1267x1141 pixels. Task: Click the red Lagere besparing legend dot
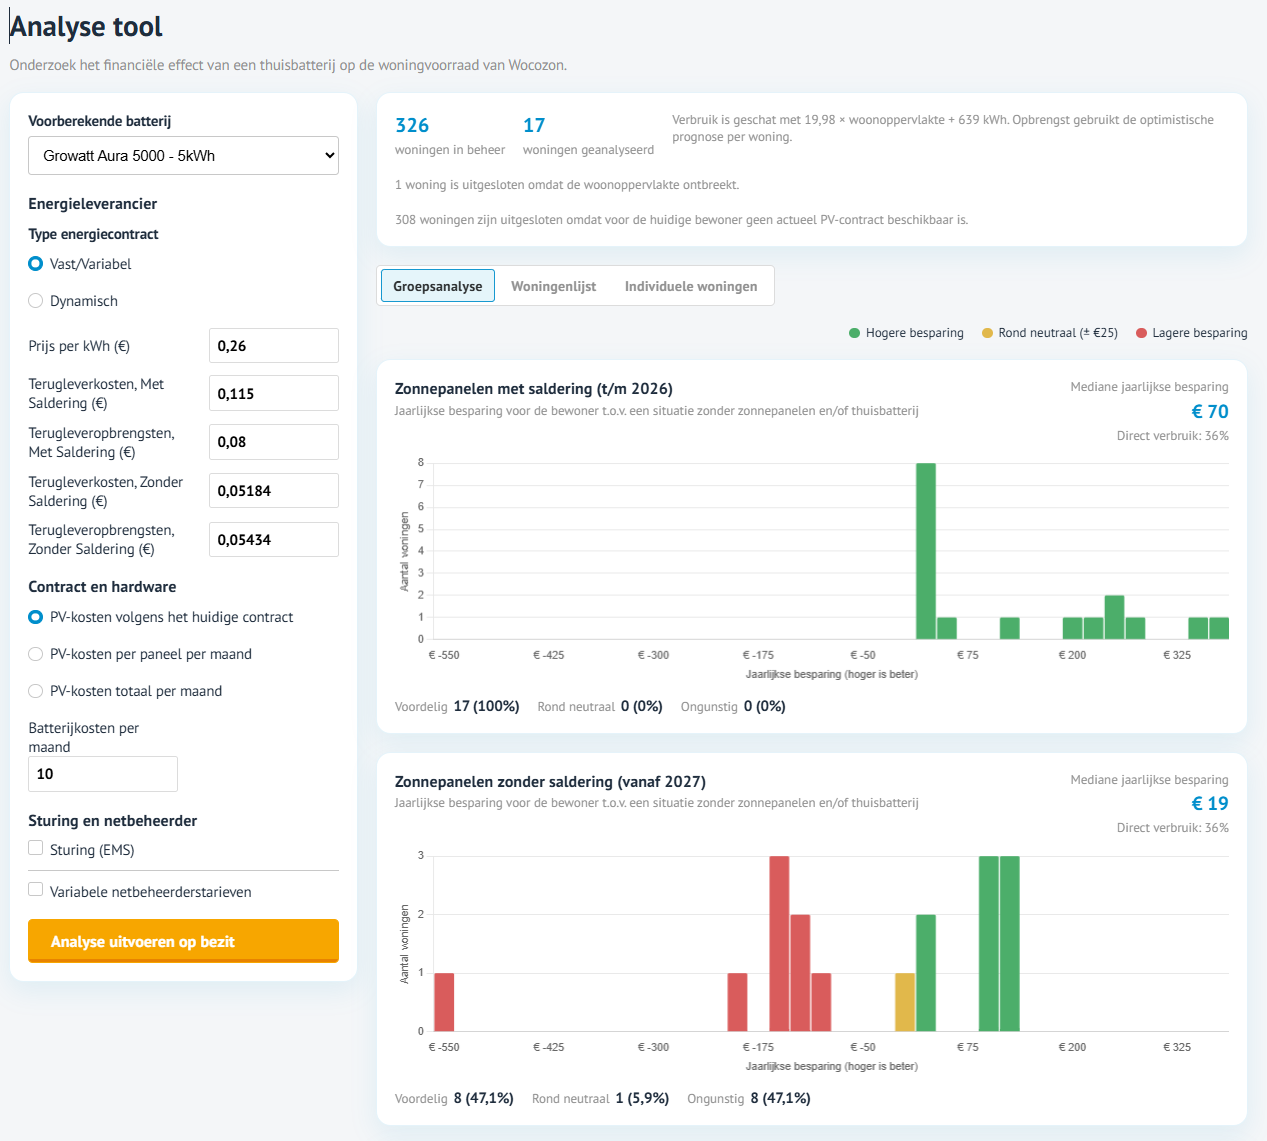point(1141,333)
